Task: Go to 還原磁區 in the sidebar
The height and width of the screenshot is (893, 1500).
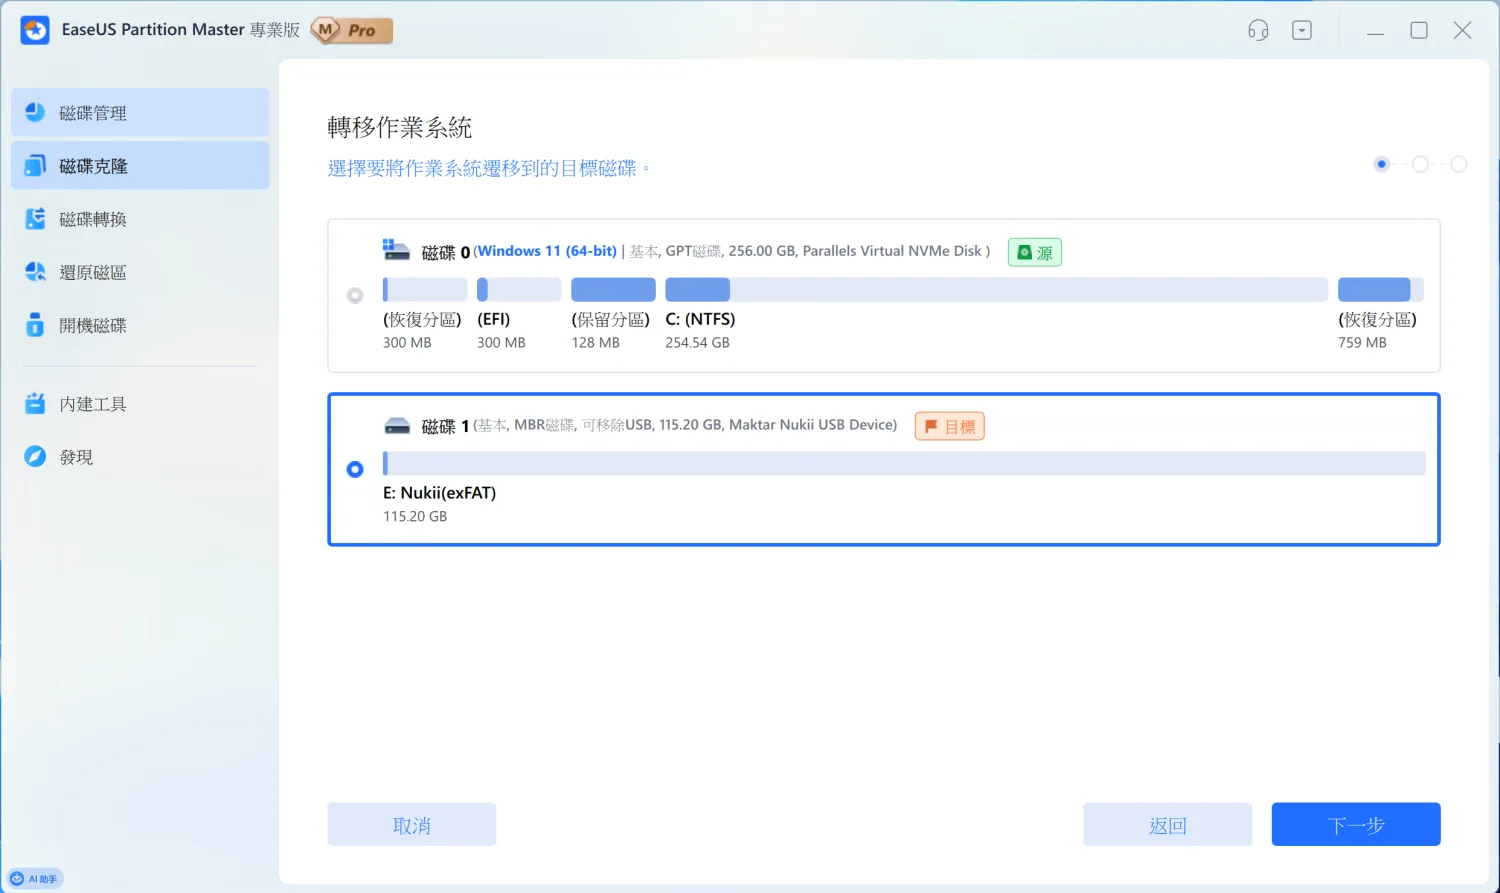Action: [140, 271]
